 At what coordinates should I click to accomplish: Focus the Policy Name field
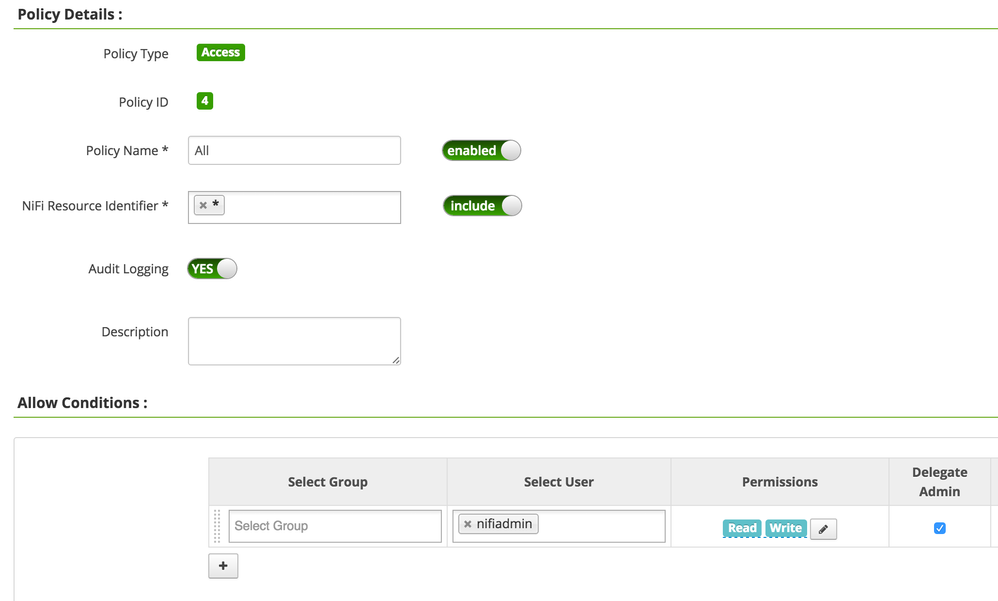click(294, 151)
